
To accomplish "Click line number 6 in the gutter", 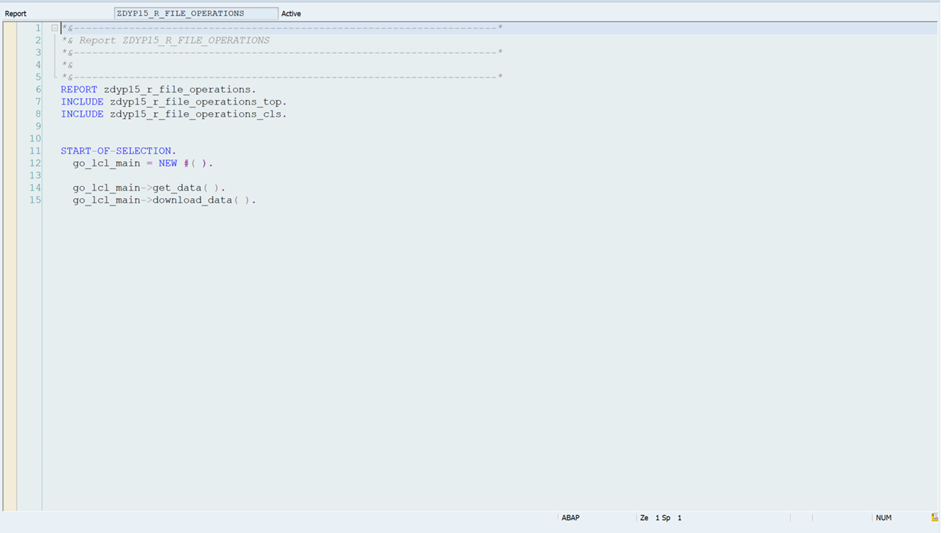I will click(38, 90).
